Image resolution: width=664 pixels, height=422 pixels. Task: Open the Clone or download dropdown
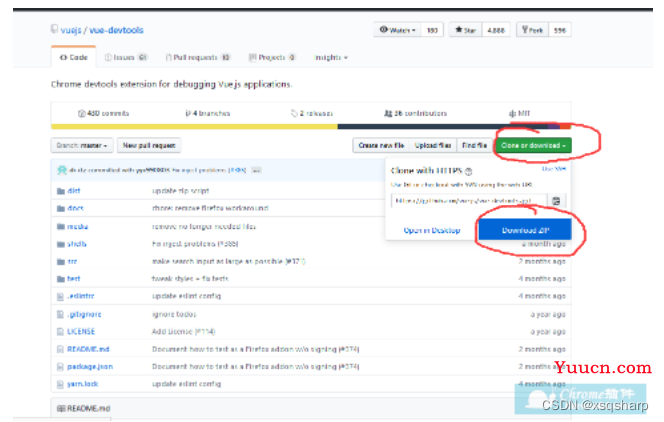533,146
